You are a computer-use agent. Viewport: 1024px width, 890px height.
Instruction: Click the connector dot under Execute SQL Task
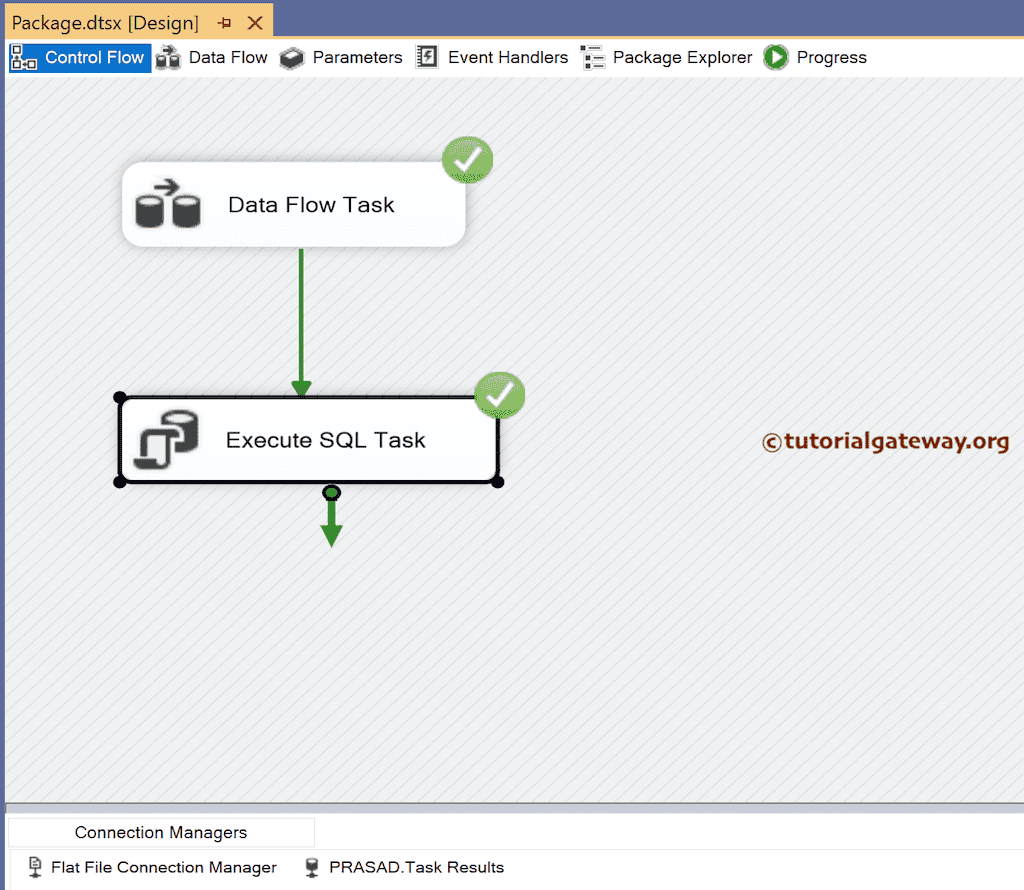pos(331,492)
